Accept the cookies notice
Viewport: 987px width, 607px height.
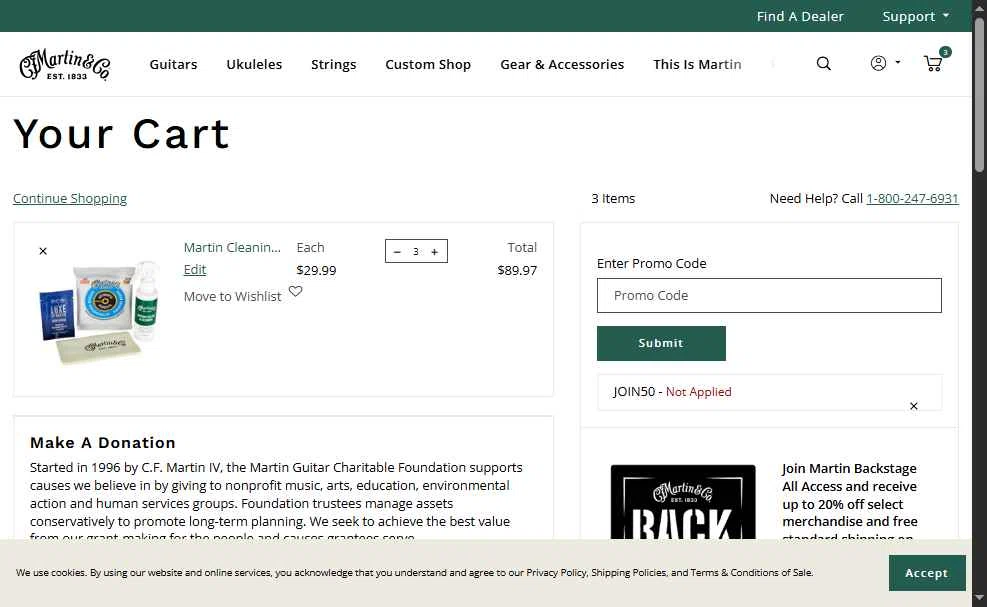click(x=927, y=573)
